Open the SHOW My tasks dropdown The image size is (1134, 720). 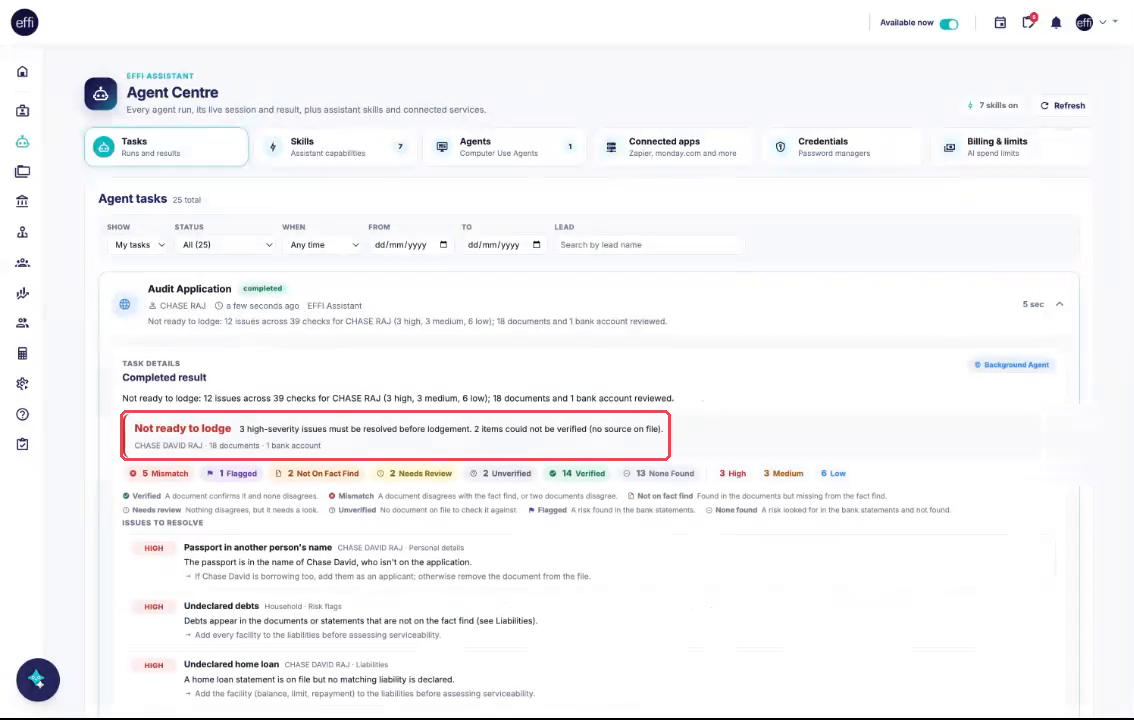(x=140, y=245)
